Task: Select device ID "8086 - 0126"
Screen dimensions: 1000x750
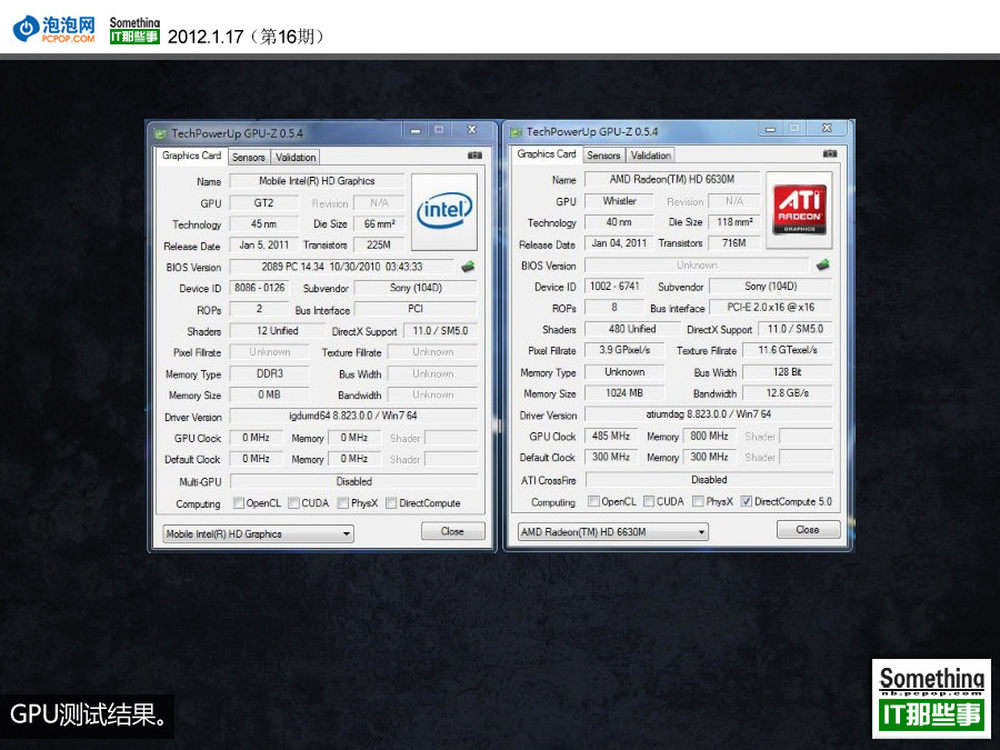Action: pos(260,288)
